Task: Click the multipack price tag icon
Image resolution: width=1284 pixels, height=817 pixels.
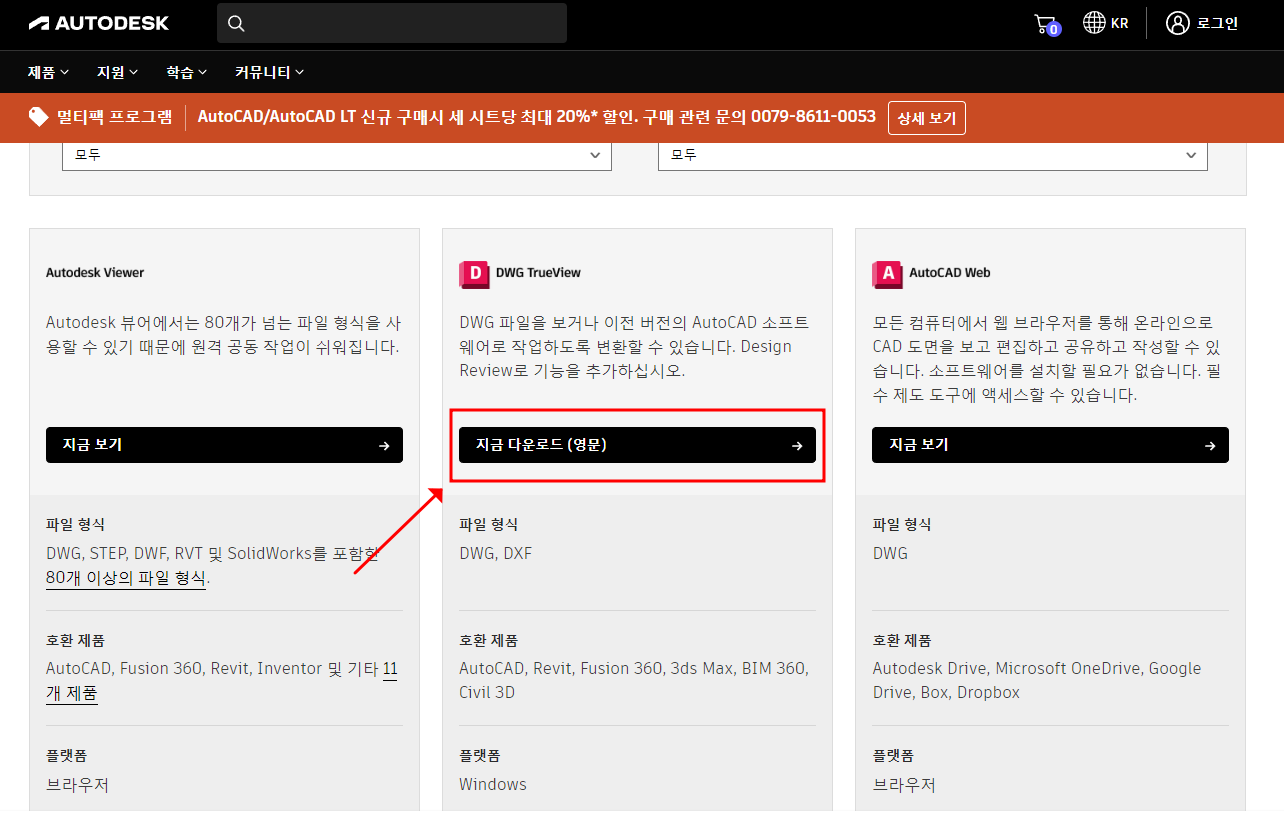Action: [38, 117]
